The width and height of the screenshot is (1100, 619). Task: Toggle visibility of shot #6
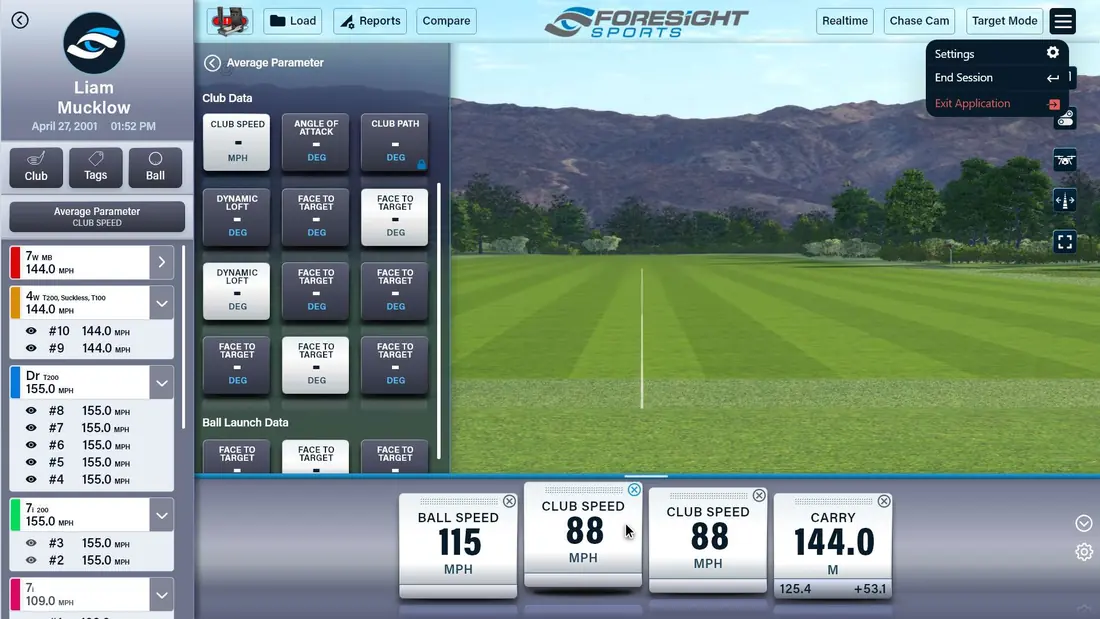[x=31, y=445]
